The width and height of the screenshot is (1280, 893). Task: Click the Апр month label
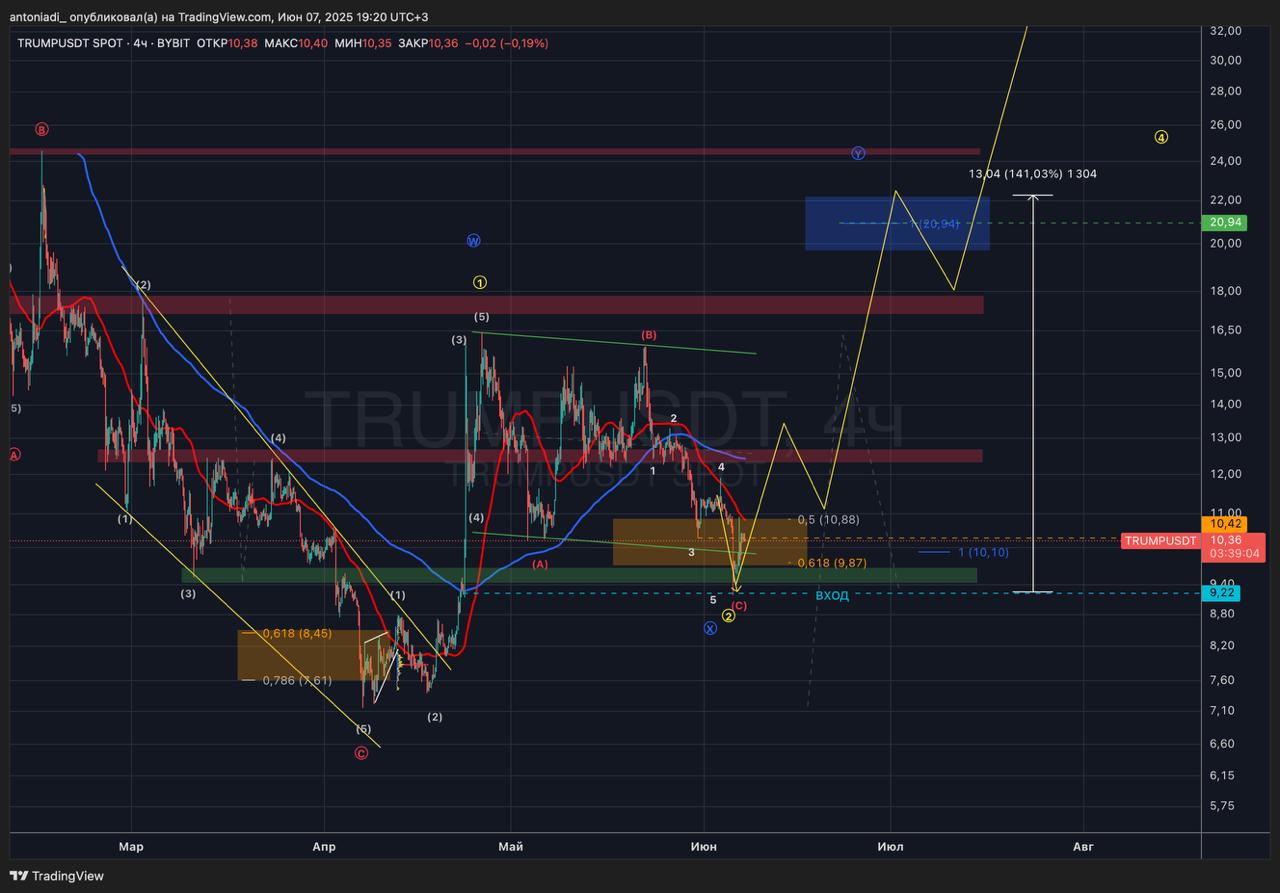(x=324, y=847)
